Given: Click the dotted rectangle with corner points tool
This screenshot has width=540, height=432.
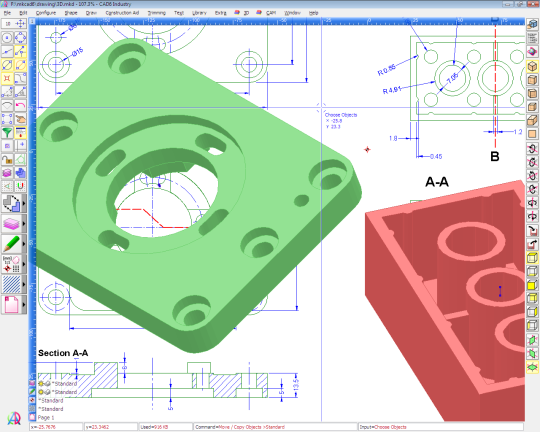Looking at the screenshot, I should tap(7, 119).
